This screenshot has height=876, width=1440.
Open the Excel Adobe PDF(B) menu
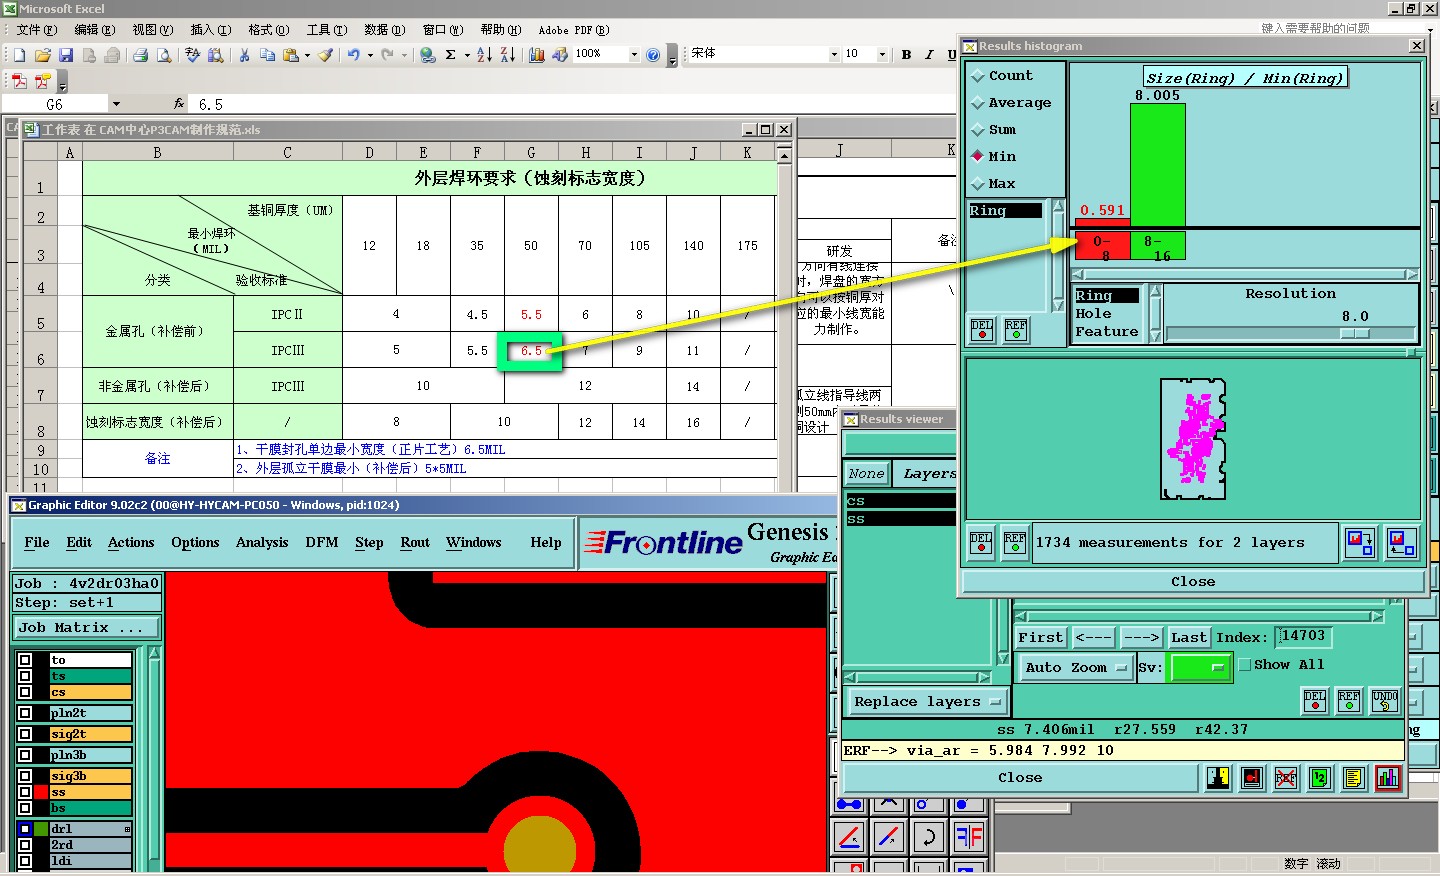[x=573, y=30]
